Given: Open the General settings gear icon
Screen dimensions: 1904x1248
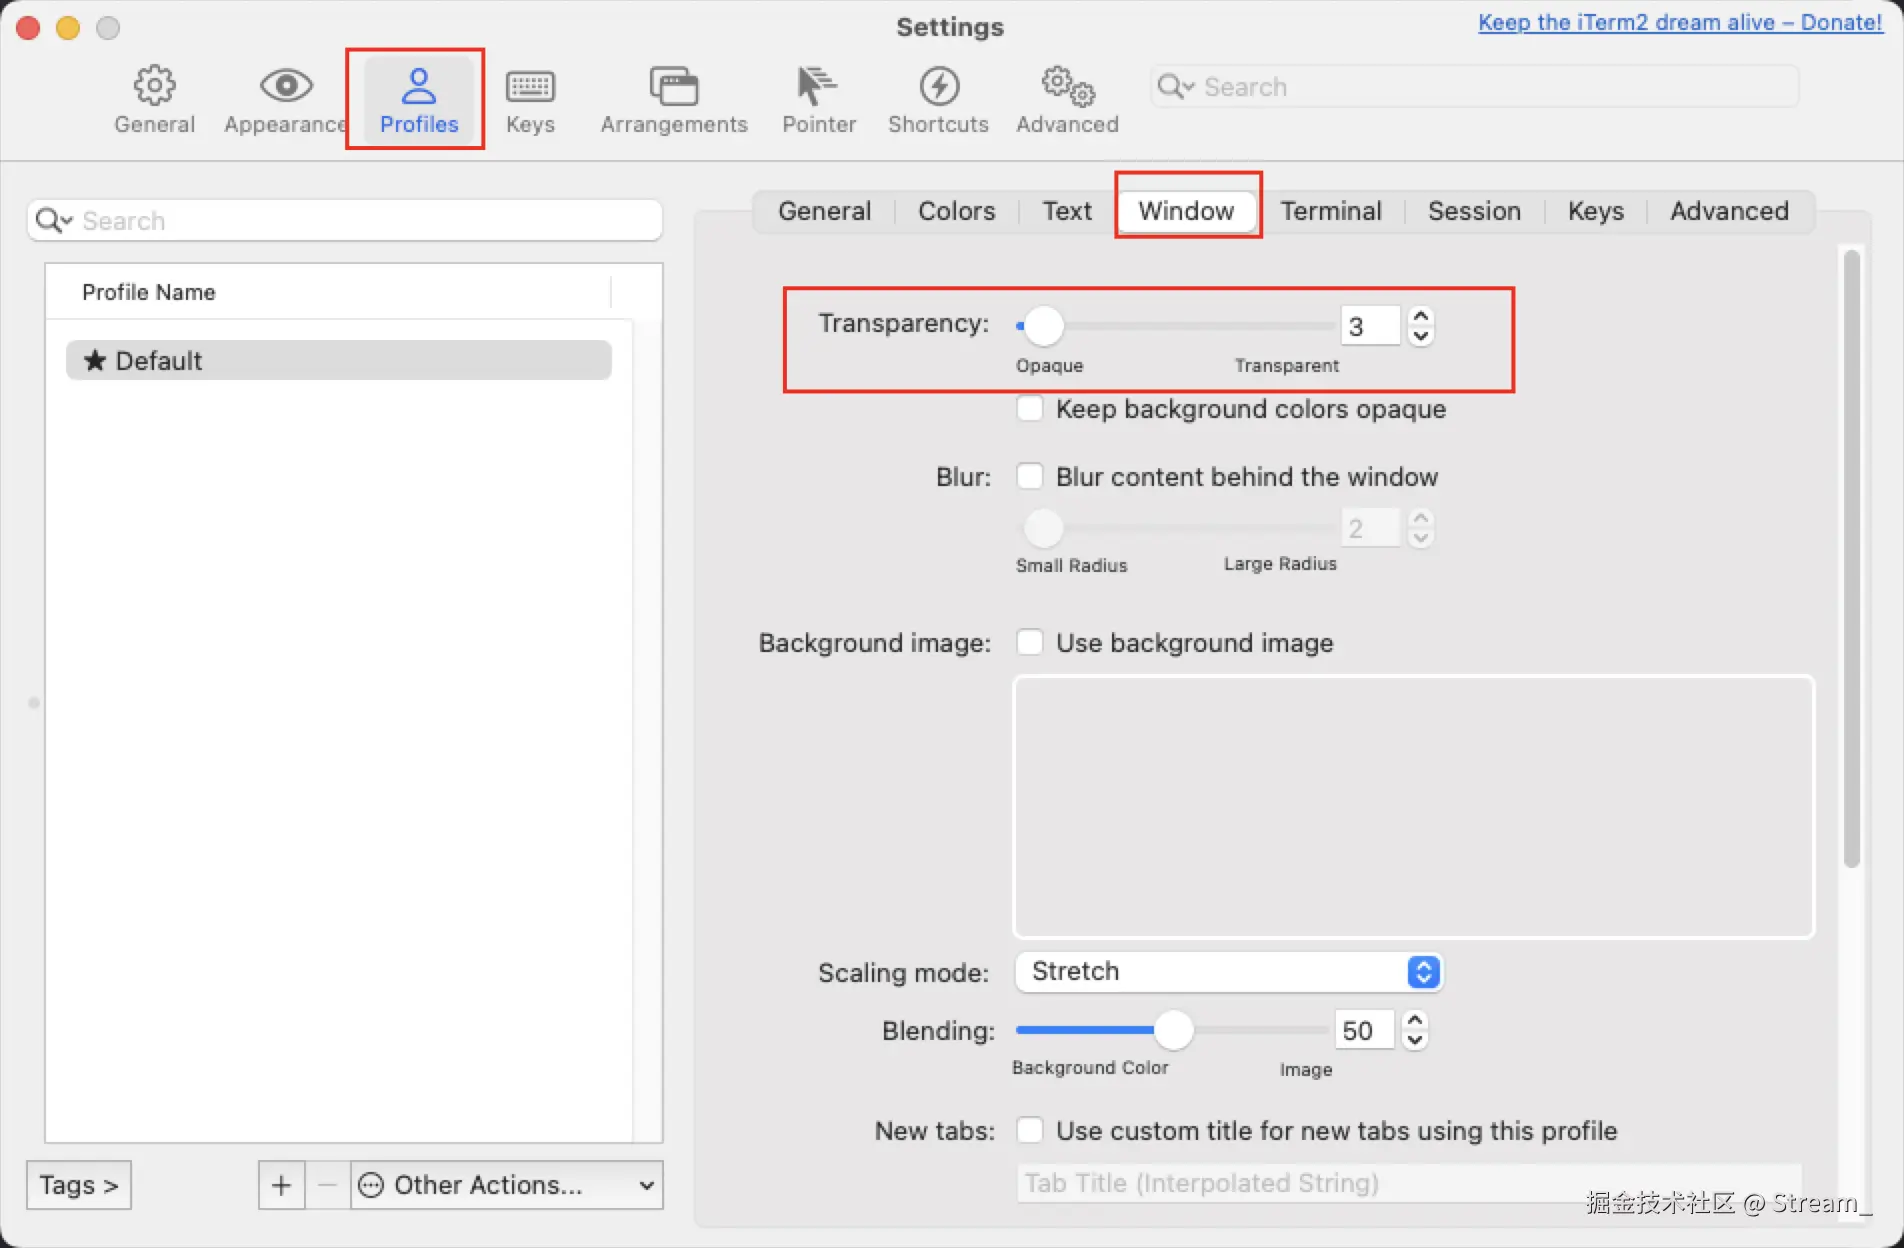Looking at the screenshot, I should [x=154, y=86].
